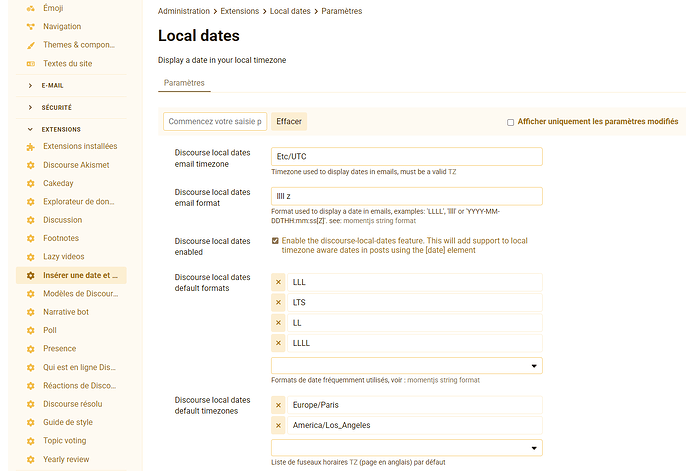Click the Explorateur de données gear icon

click(x=30, y=202)
